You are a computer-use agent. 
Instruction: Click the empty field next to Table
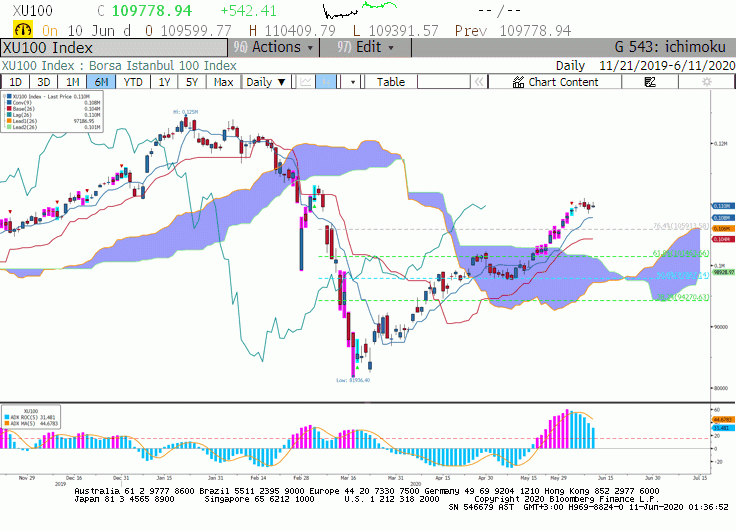pyautogui.click(x=444, y=82)
